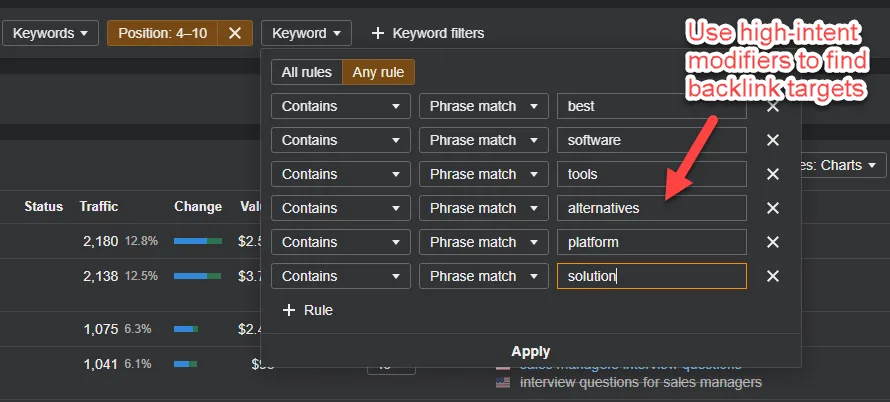Delete the 'alternatives' keyword rule
Screen dimensions: 890x402
coord(773,208)
